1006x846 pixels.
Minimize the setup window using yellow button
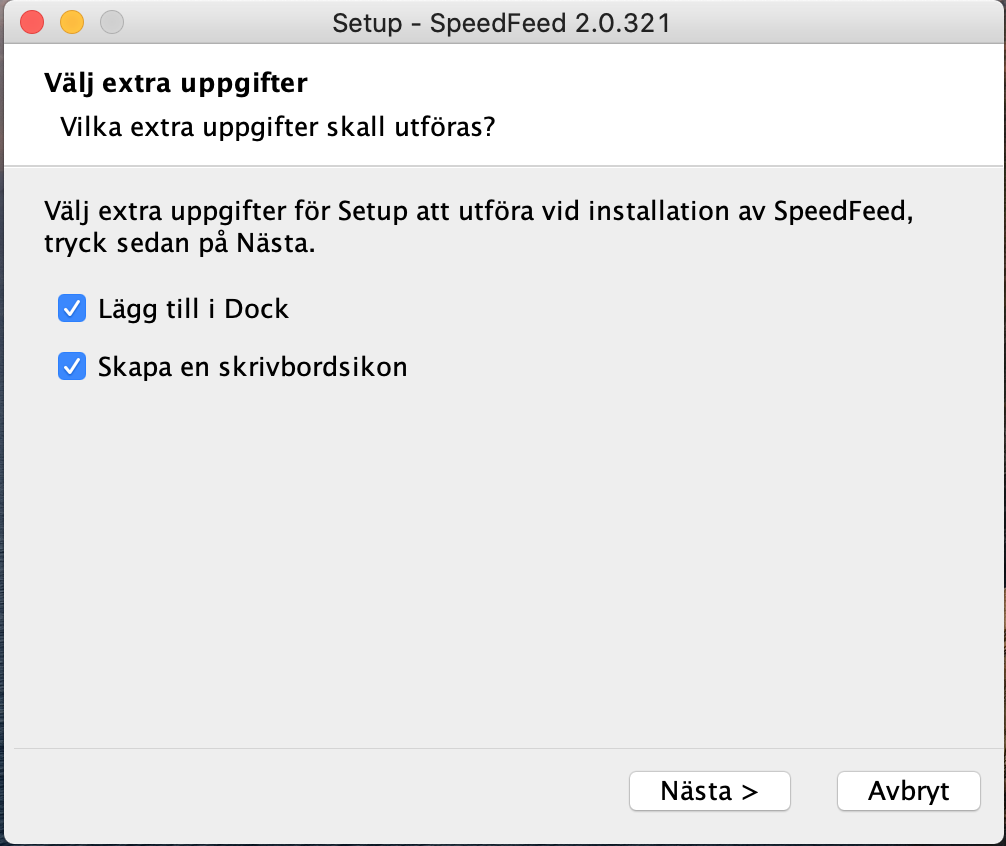72,22
